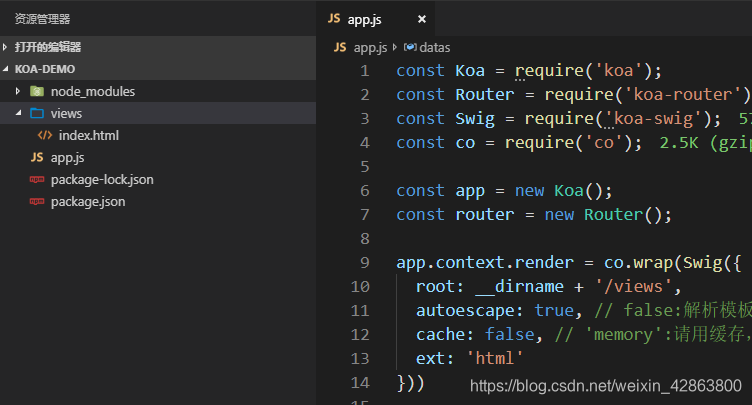
Task: Expand the node_modules folder arrow
Action: click(x=18, y=91)
